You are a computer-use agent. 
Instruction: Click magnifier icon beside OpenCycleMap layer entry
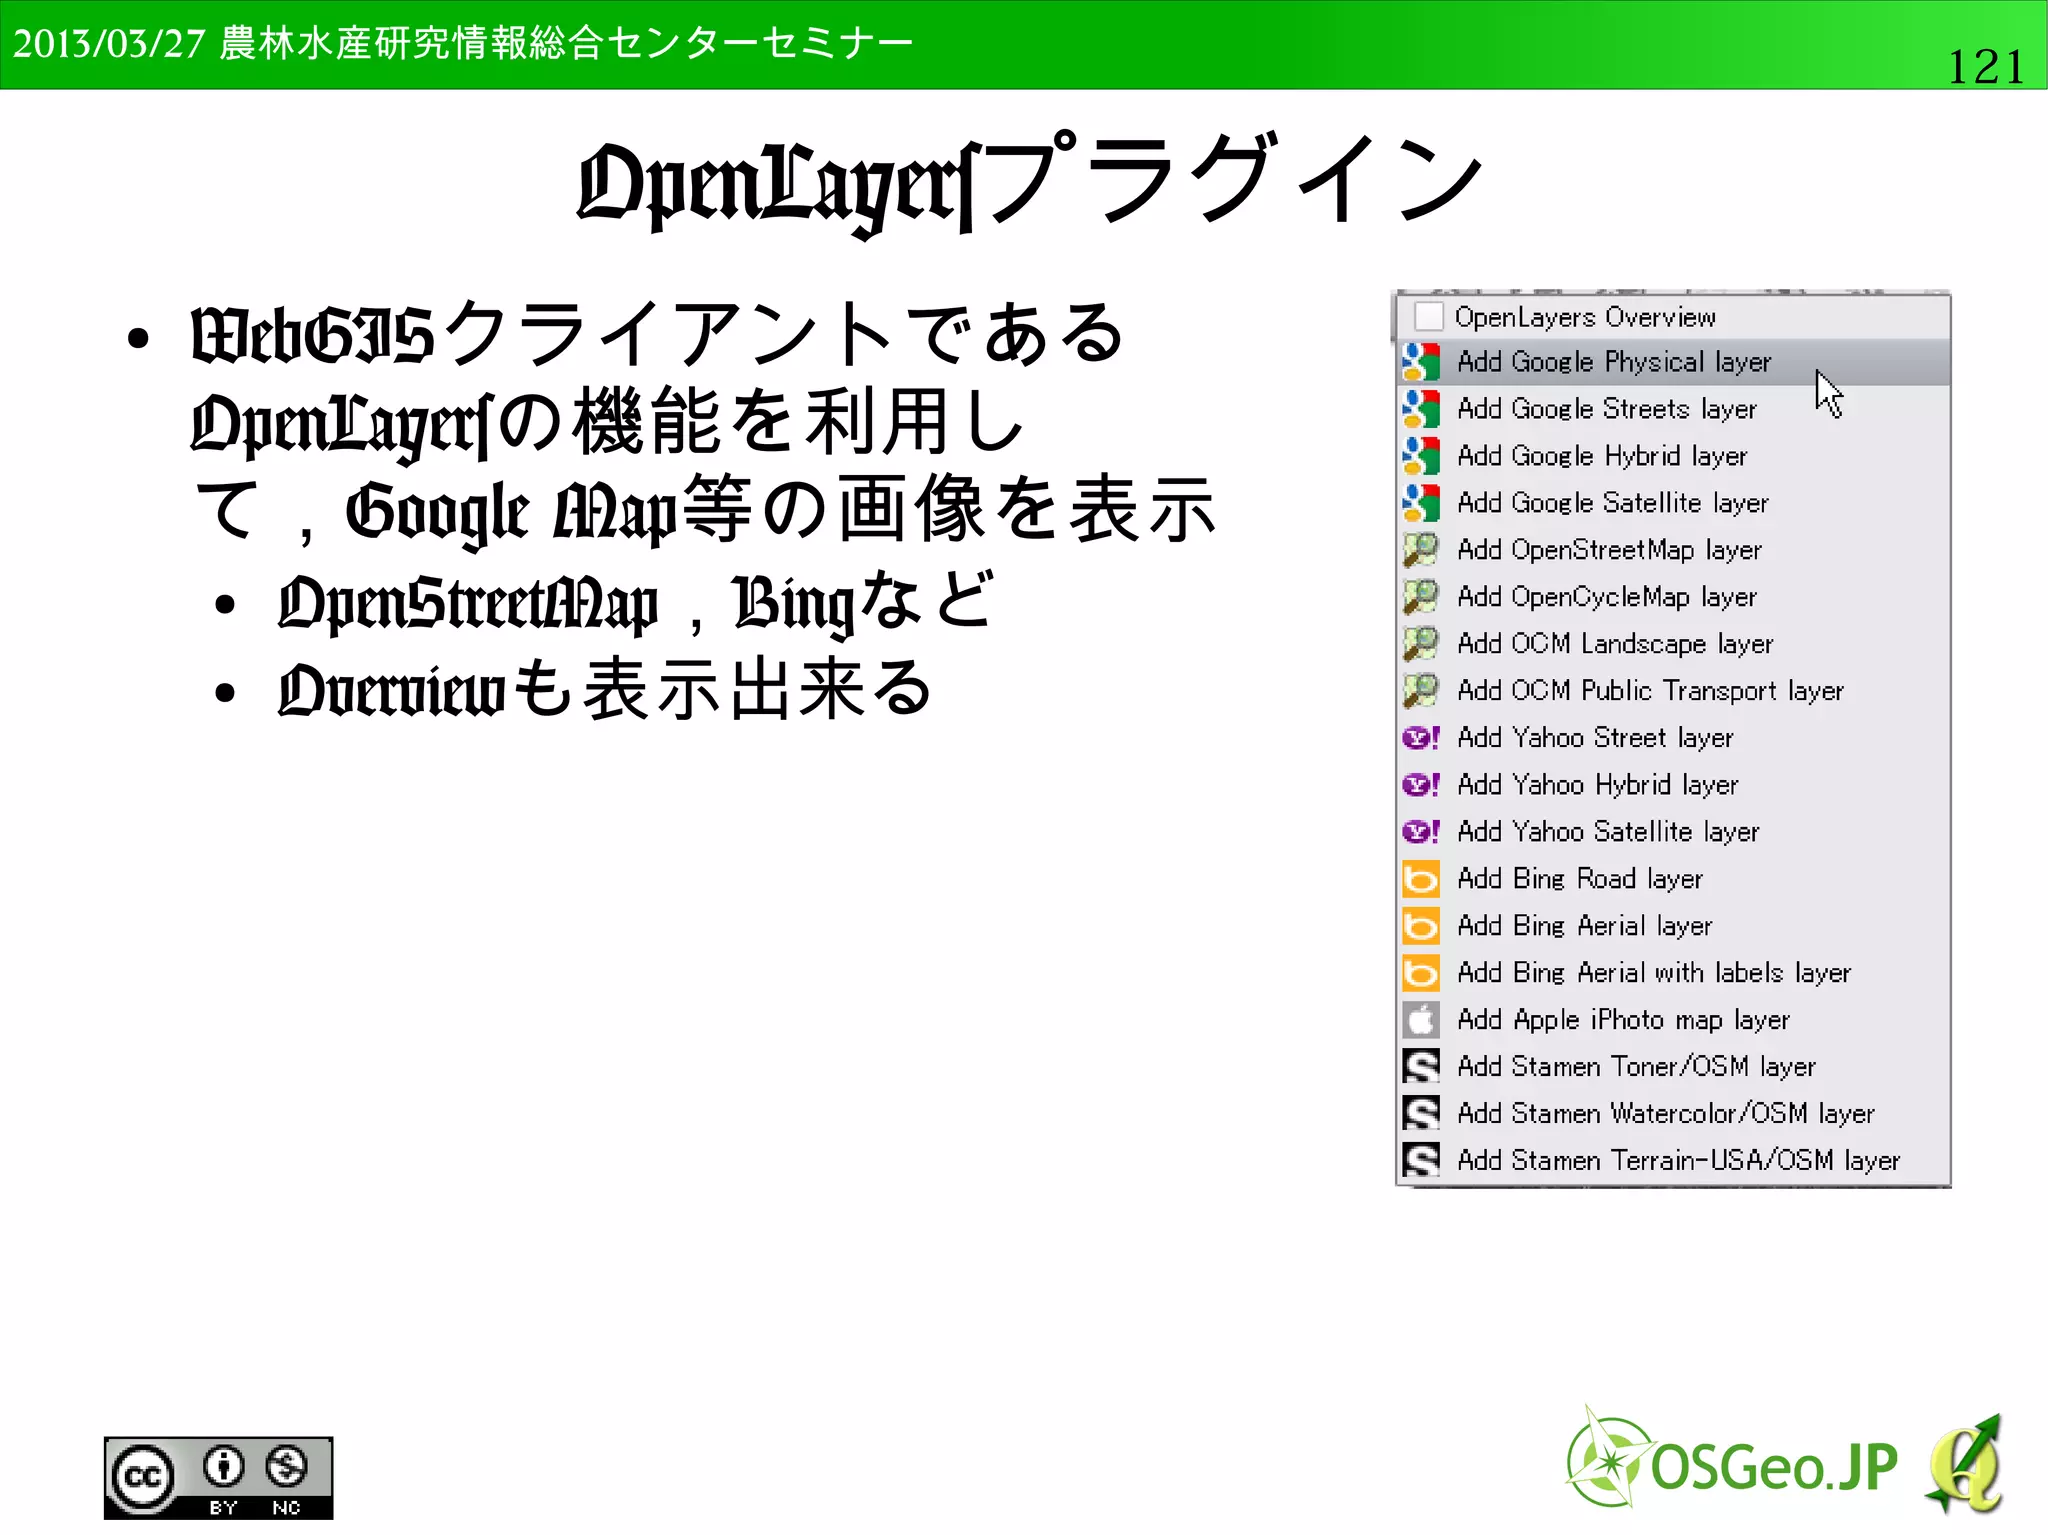1421,597
